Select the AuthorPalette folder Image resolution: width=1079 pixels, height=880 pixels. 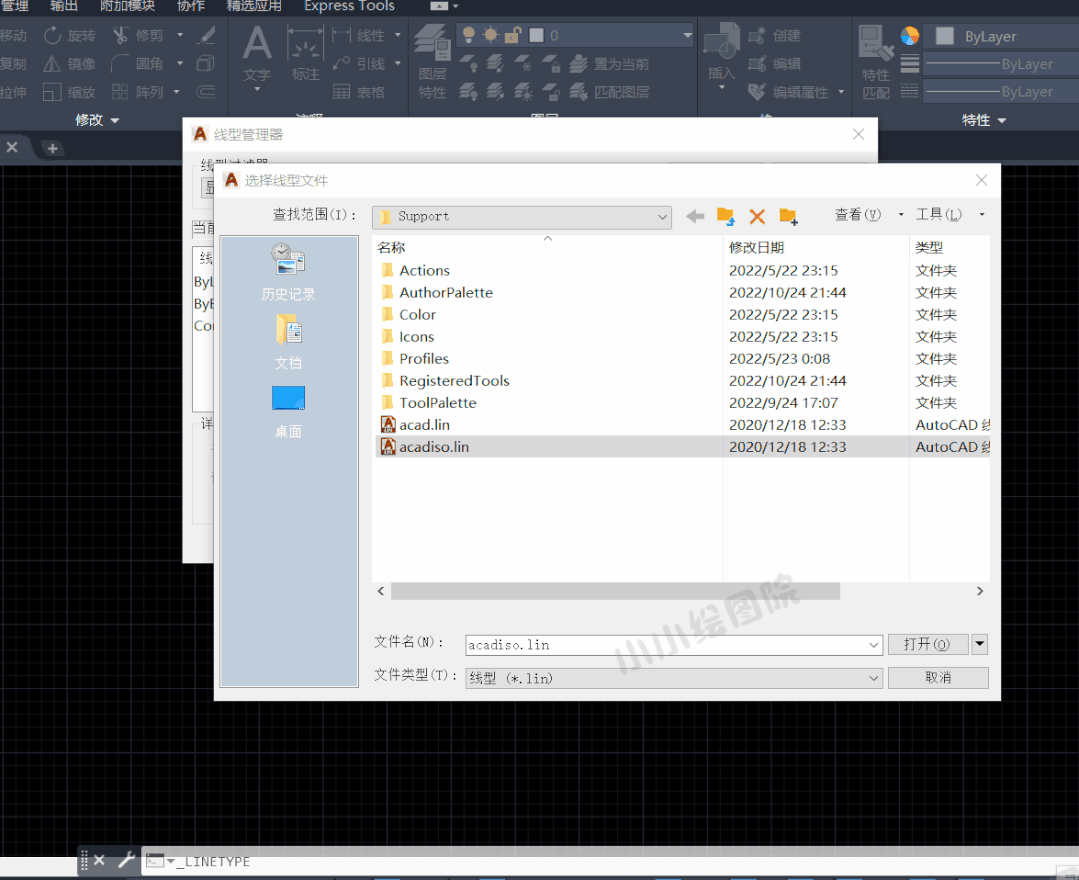click(446, 292)
